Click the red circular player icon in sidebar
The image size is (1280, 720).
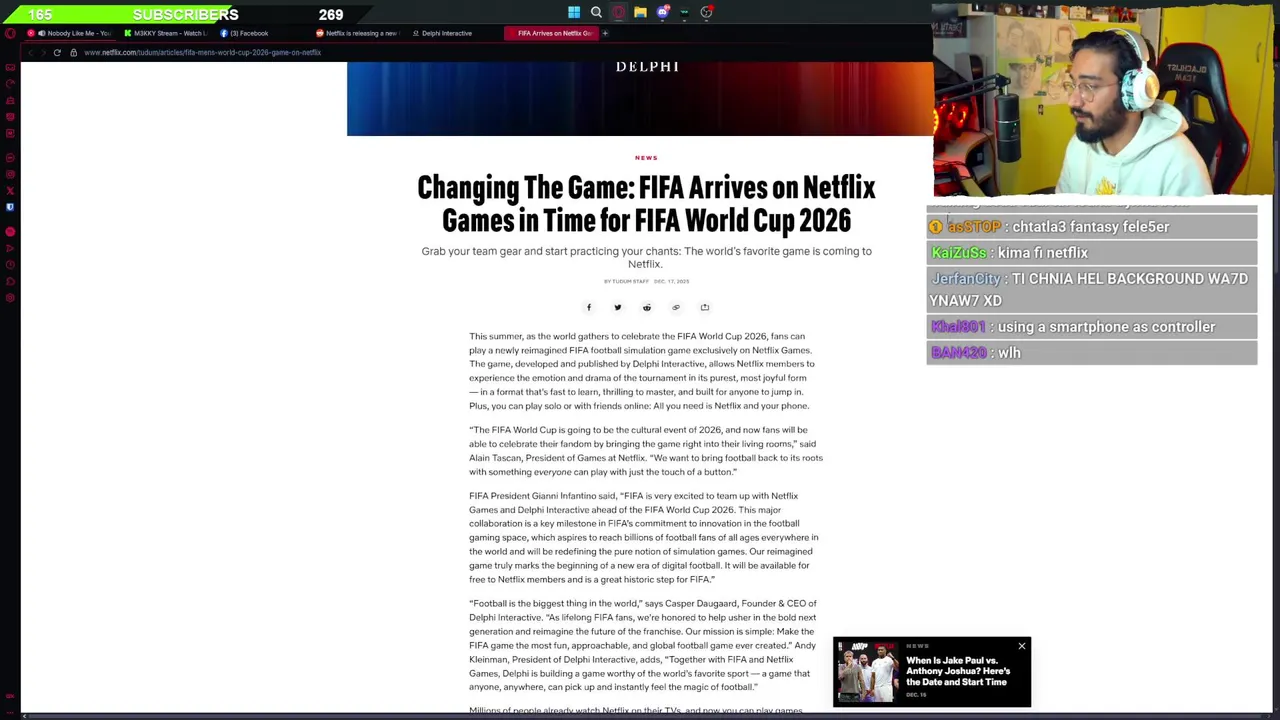pyautogui.click(x=10, y=232)
